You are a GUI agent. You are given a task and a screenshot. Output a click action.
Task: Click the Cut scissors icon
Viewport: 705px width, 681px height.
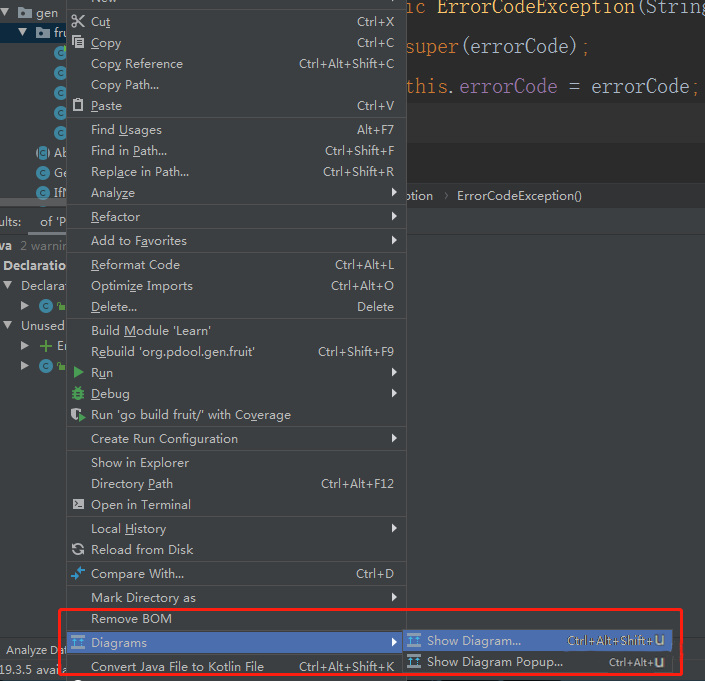[78, 21]
